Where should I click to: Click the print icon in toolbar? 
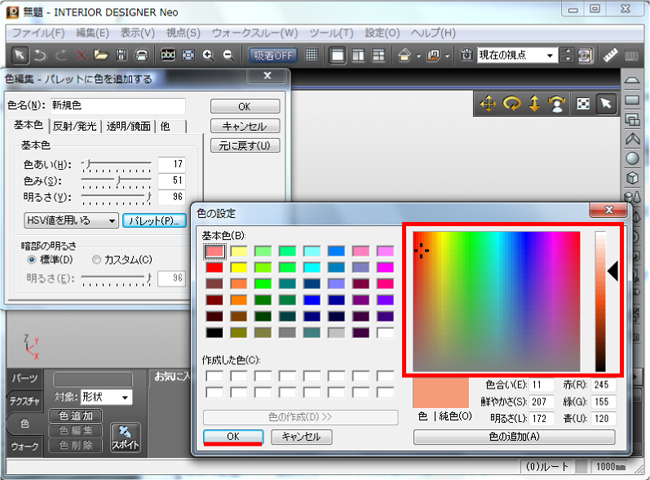142,55
